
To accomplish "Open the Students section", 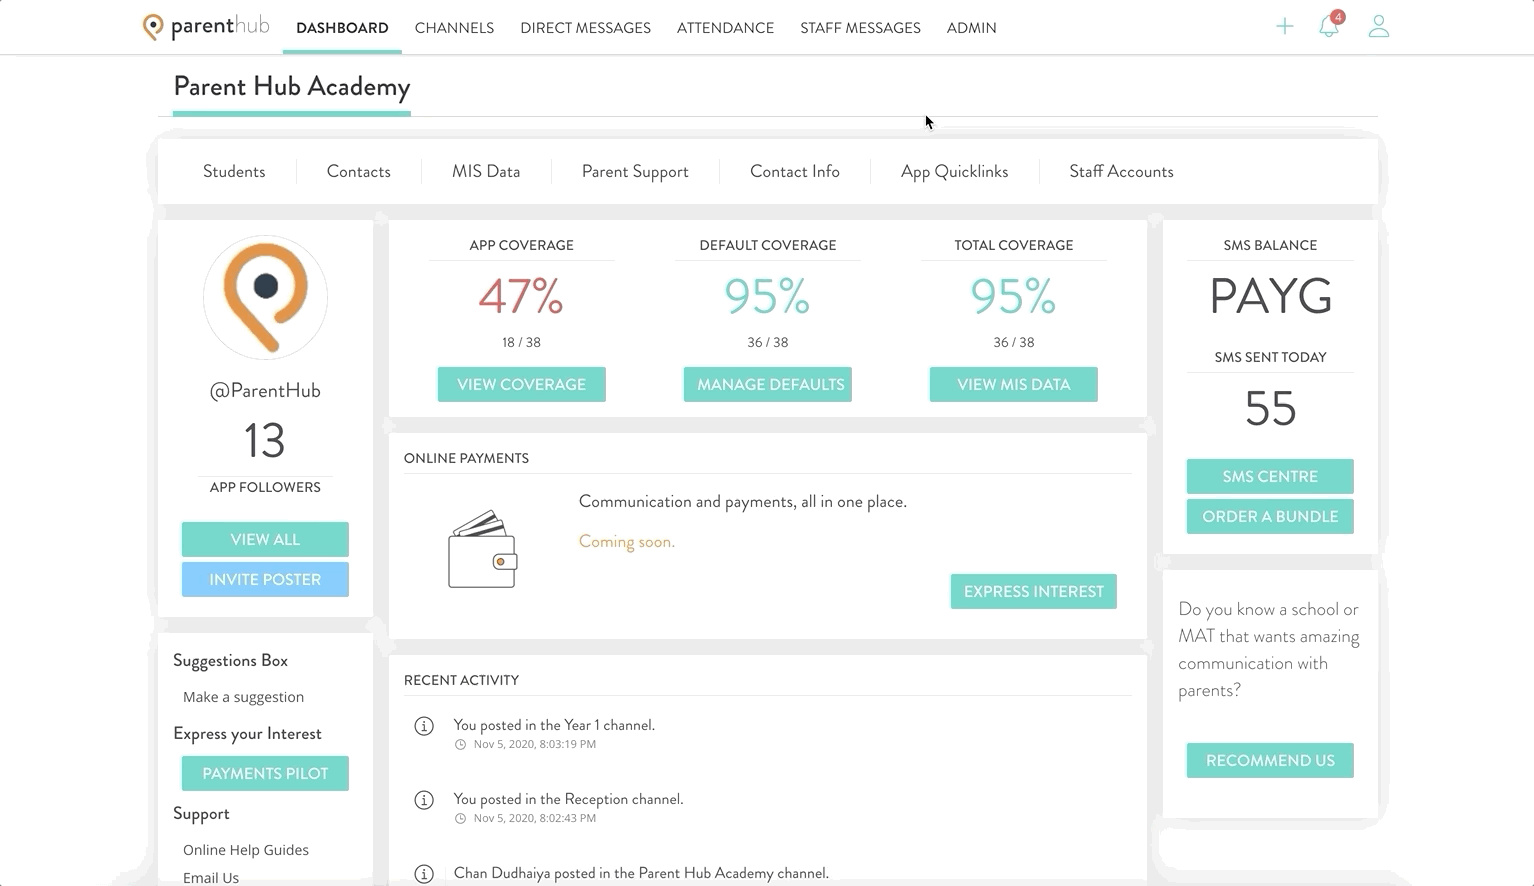I will tap(234, 172).
